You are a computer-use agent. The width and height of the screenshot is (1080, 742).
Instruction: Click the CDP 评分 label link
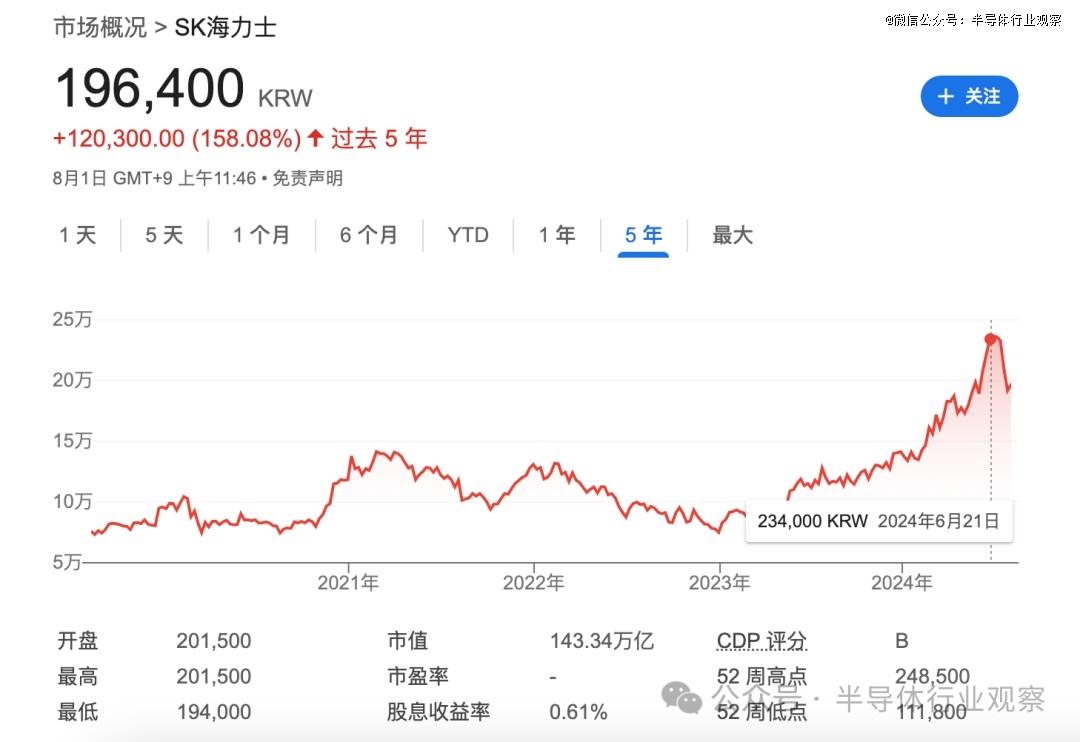point(762,641)
